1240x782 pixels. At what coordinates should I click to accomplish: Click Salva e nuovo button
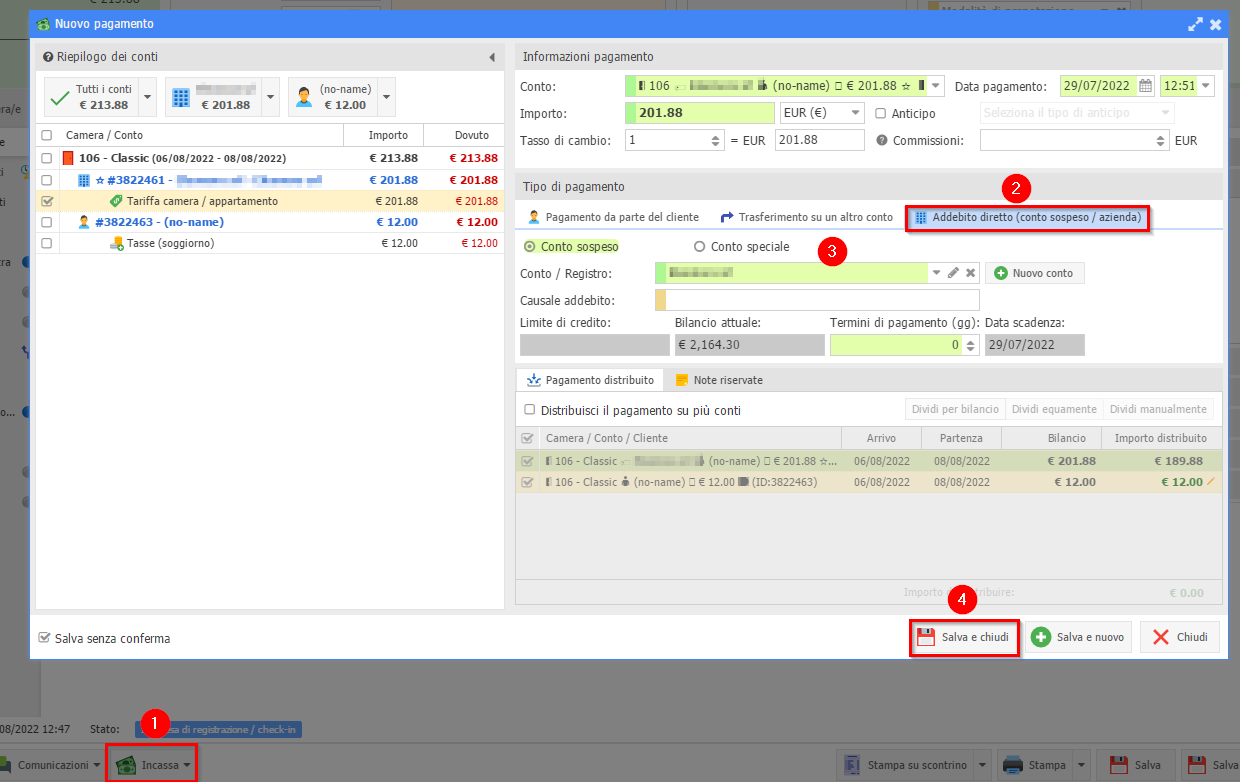(1078, 637)
